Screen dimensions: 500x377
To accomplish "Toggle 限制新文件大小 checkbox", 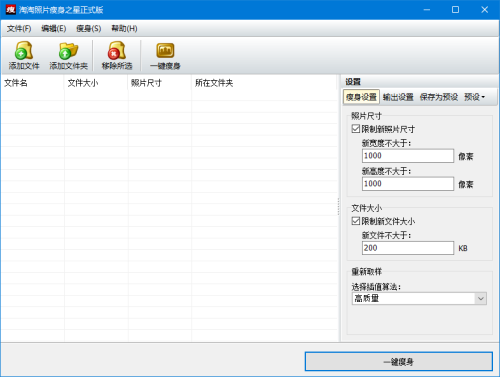I will coord(356,221).
